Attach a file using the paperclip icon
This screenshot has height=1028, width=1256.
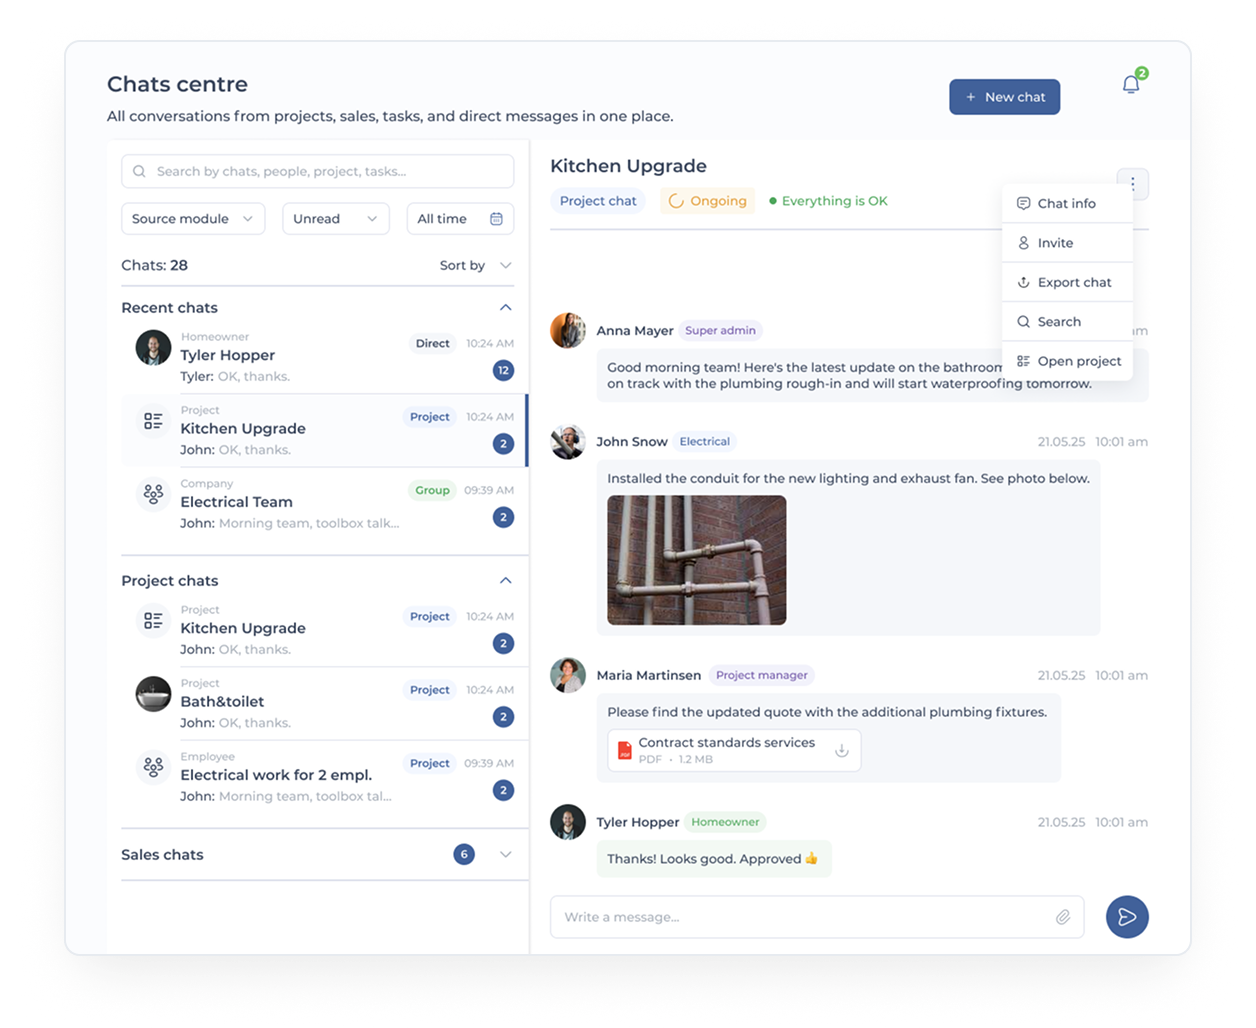1063,917
